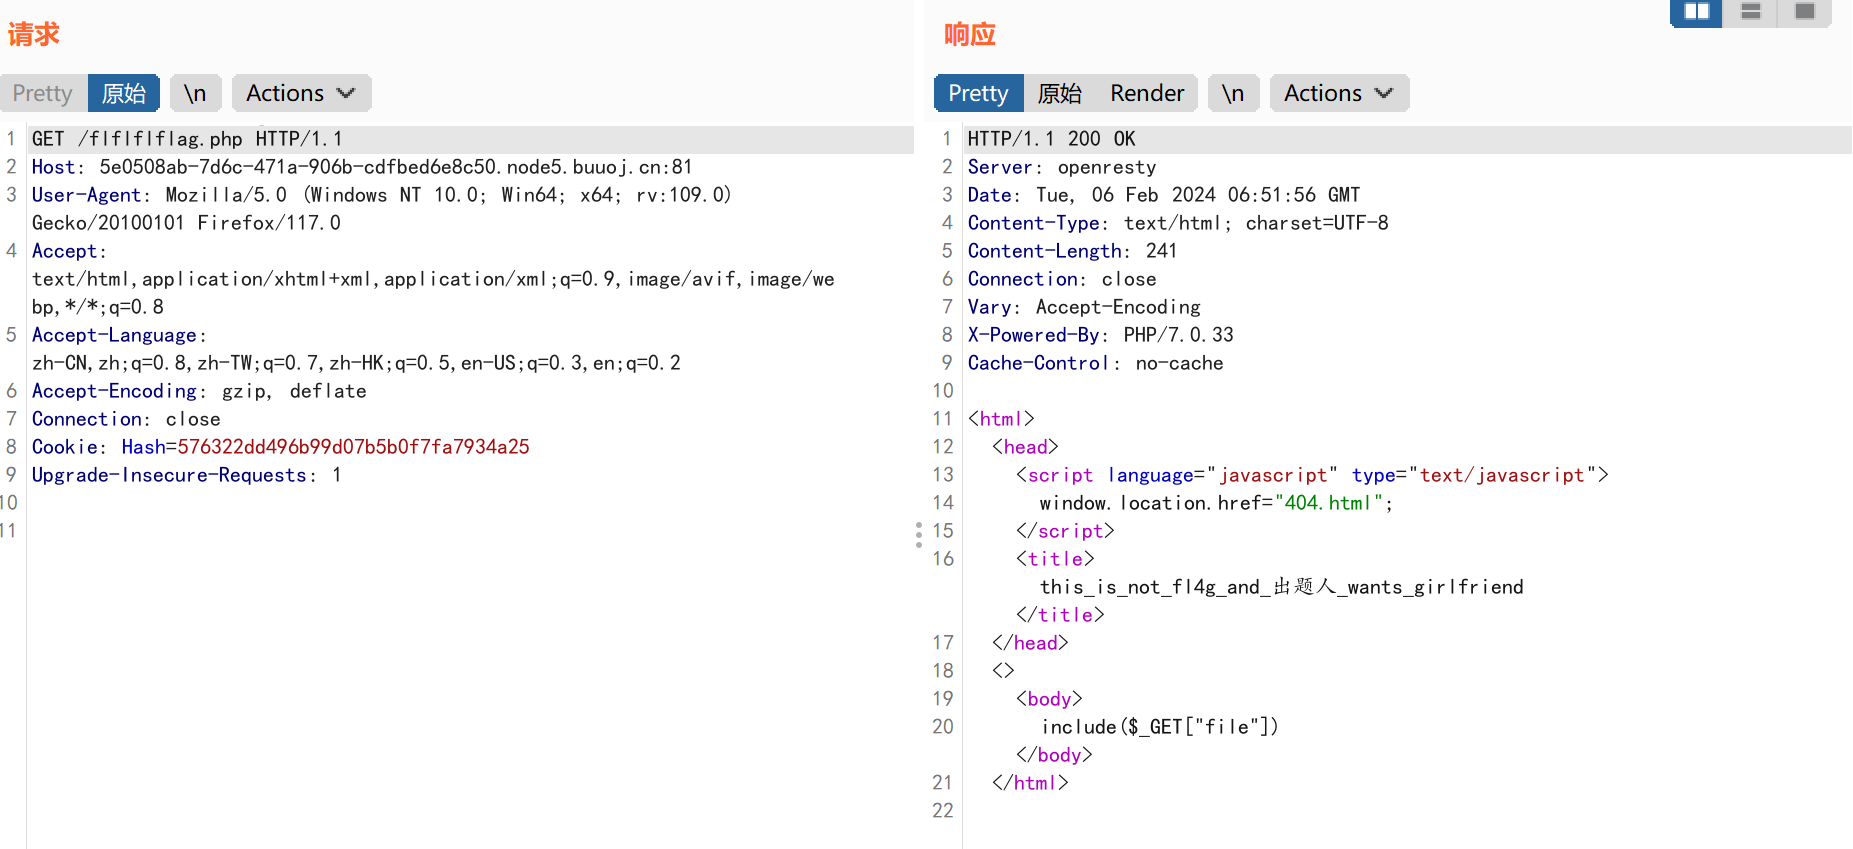Screen dimensions: 1853x849
Task: Click Accept-Encoding header line
Action: [199, 391]
